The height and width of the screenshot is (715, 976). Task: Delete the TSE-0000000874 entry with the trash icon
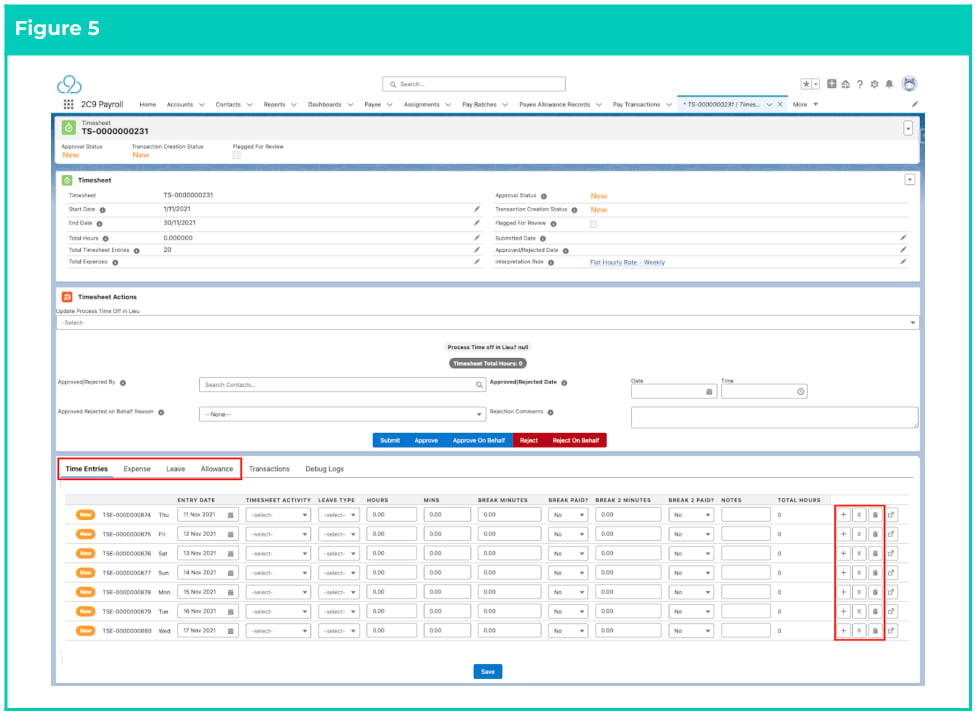[875, 515]
